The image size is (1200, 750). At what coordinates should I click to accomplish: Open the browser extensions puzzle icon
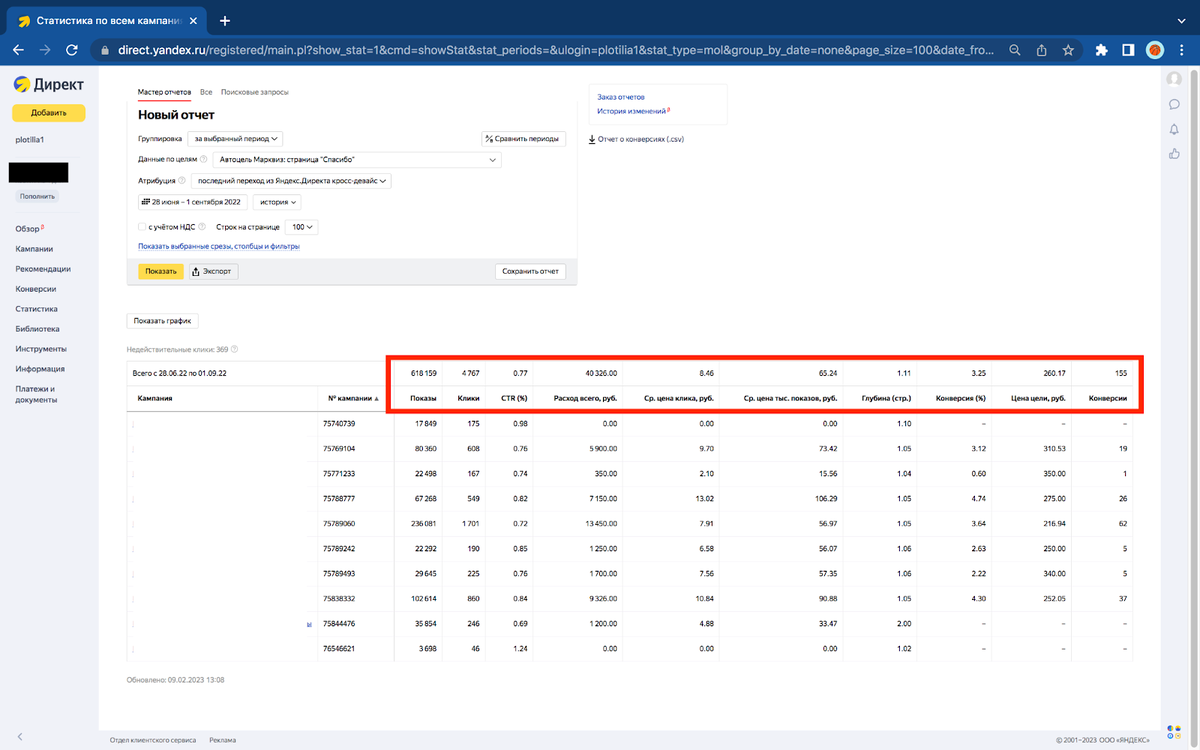[1101, 50]
